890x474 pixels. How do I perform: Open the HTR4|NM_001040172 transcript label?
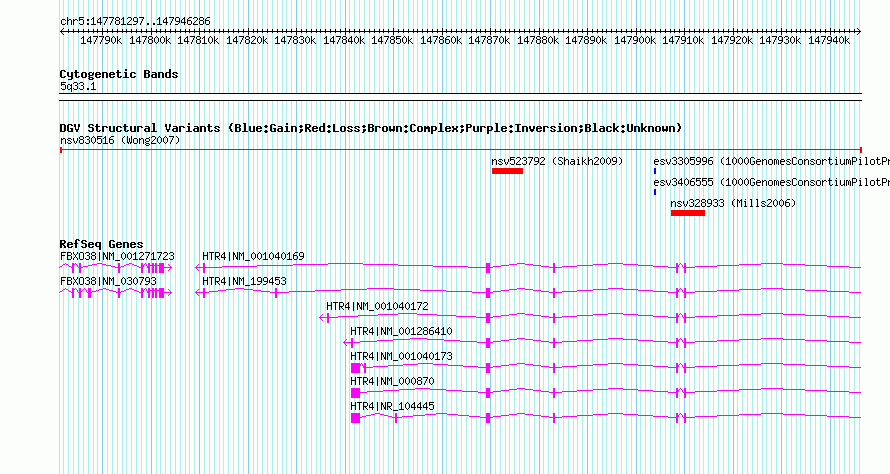point(377,307)
